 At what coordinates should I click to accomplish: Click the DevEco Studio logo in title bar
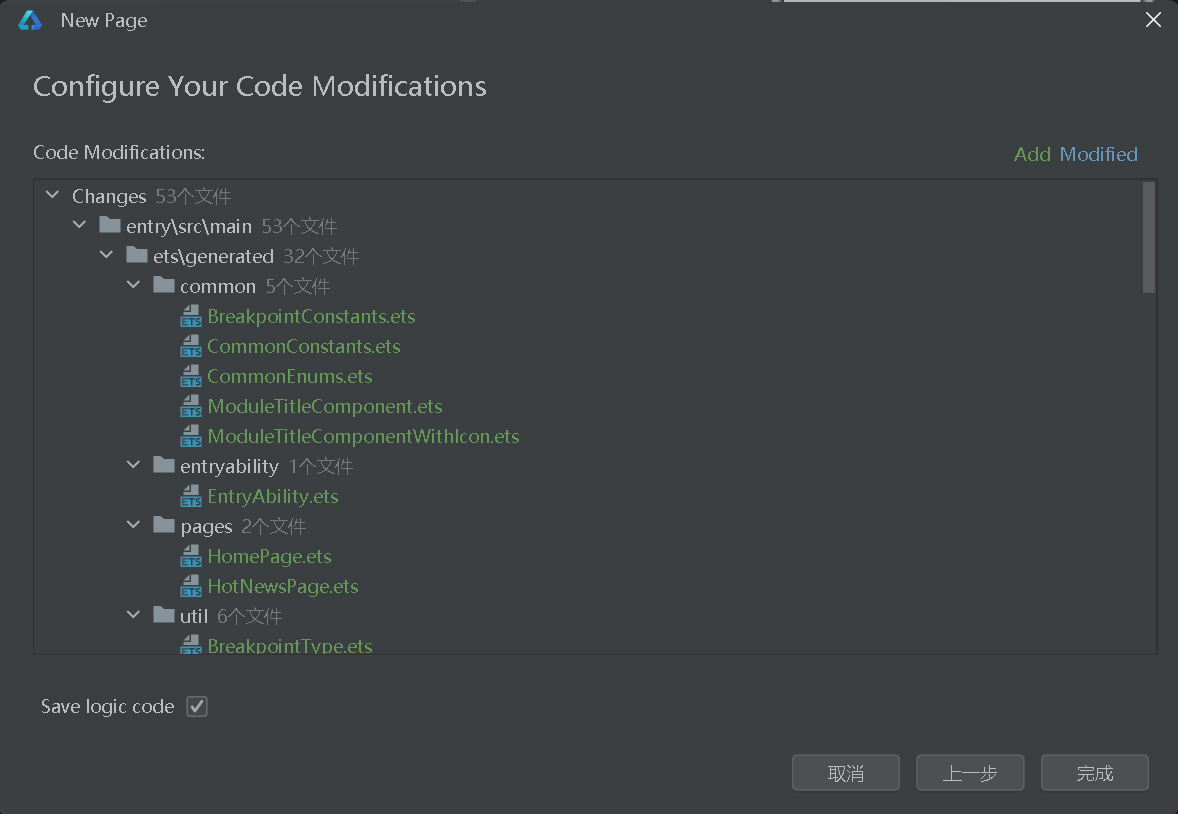(30, 20)
